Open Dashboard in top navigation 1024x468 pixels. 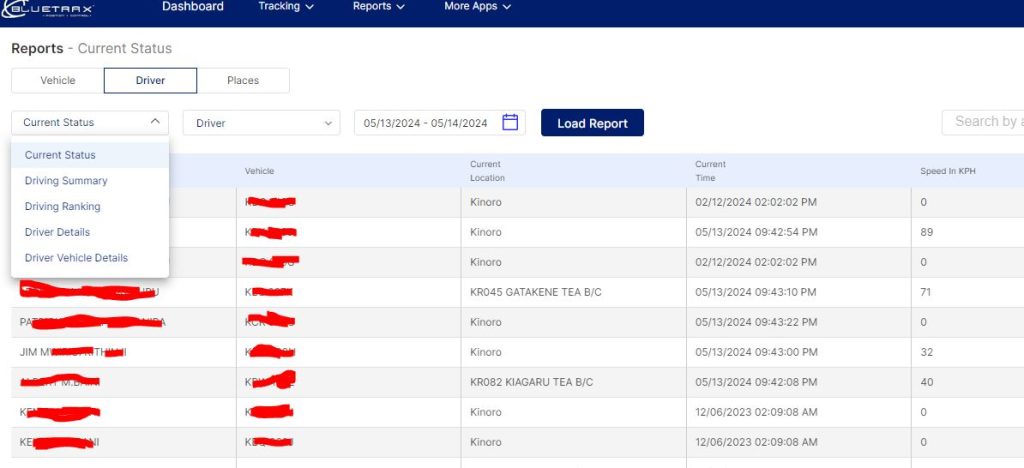click(x=193, y=6)
